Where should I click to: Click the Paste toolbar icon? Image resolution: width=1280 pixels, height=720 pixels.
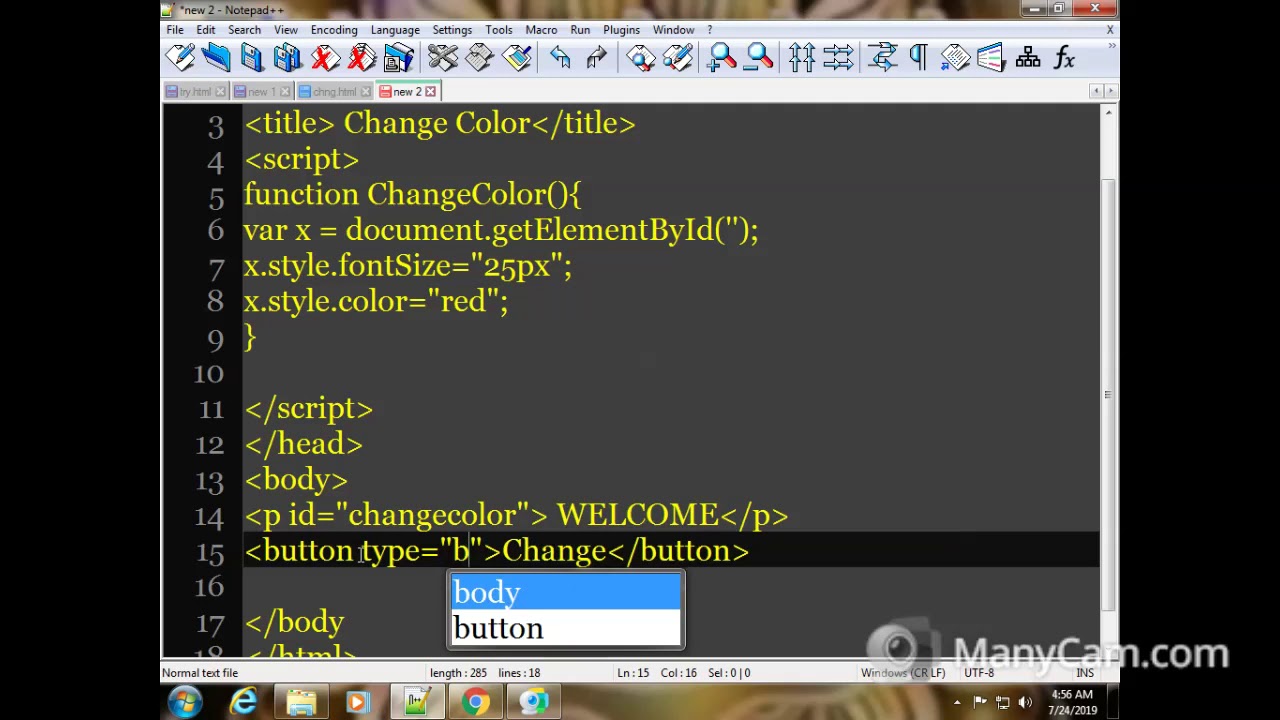click(516, 58)
